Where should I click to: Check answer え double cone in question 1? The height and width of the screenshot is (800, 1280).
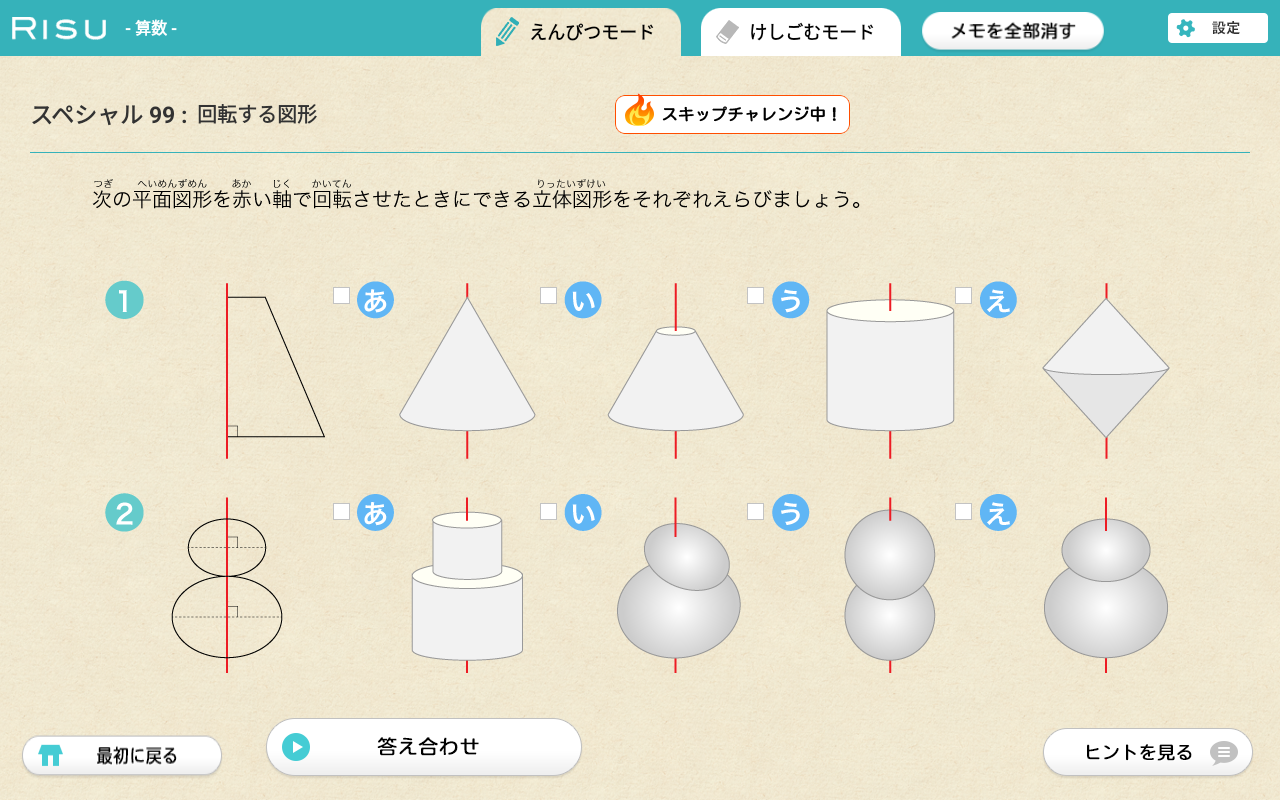click(x=963, y=295)
